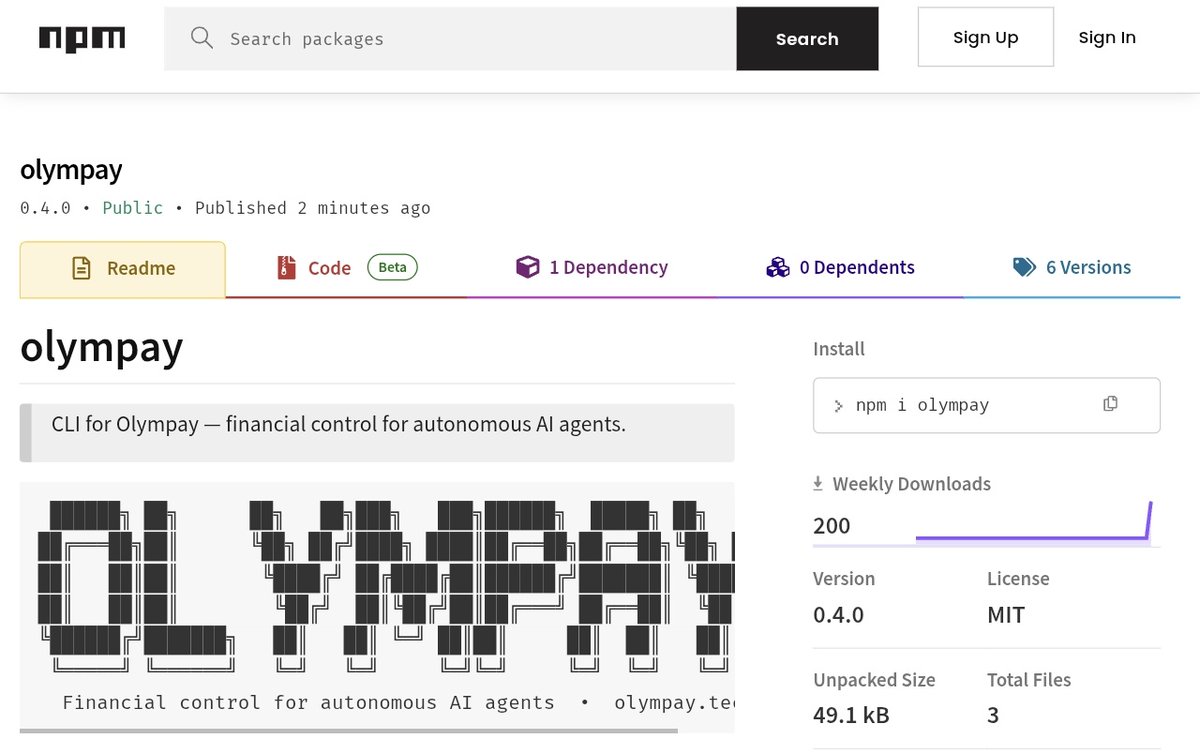Click the npm i olympay install text
This screenshot has height=754, width=1200.
tap(922, 405)
